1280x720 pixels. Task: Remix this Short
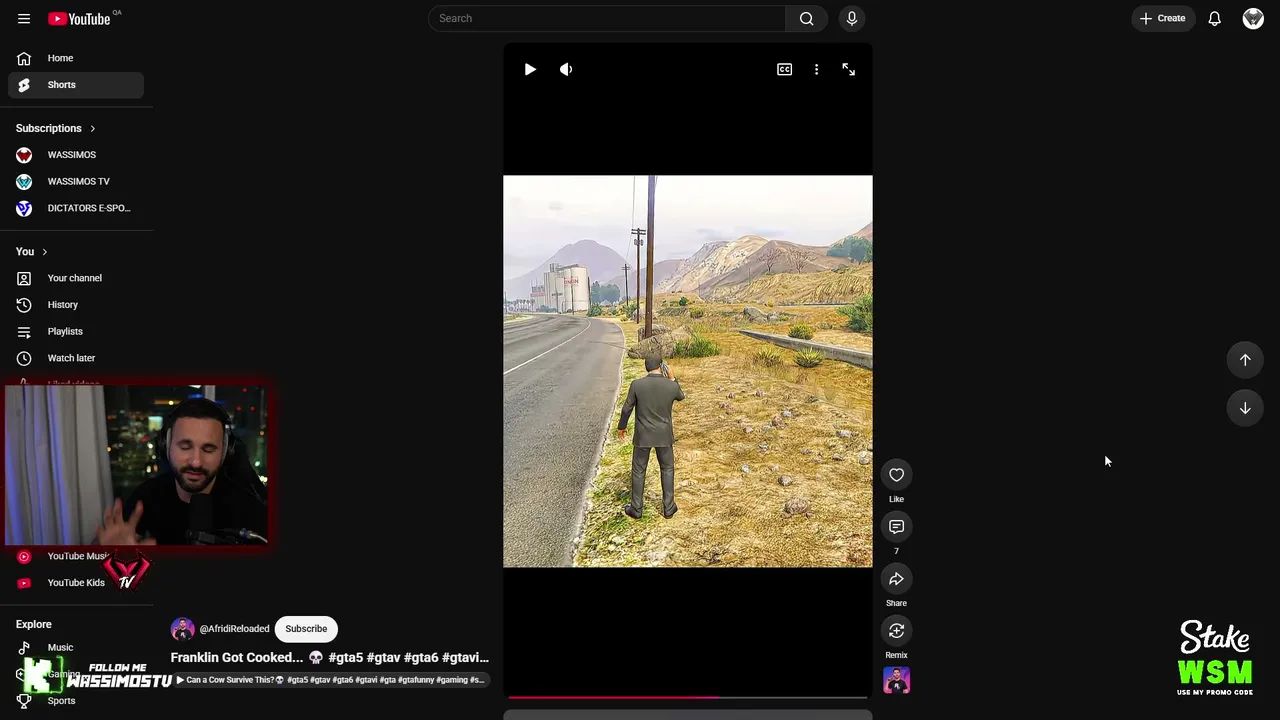point(896,631)
